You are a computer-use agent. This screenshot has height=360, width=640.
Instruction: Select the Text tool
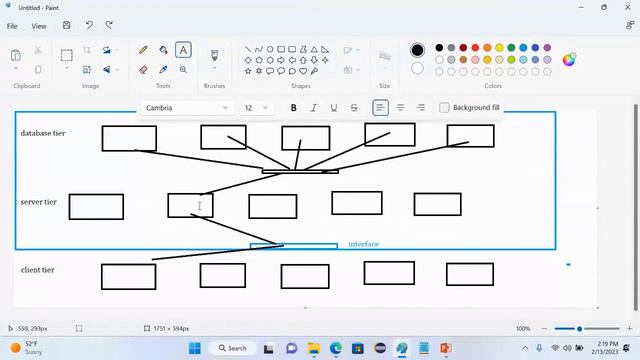click(x=183, y=50)
